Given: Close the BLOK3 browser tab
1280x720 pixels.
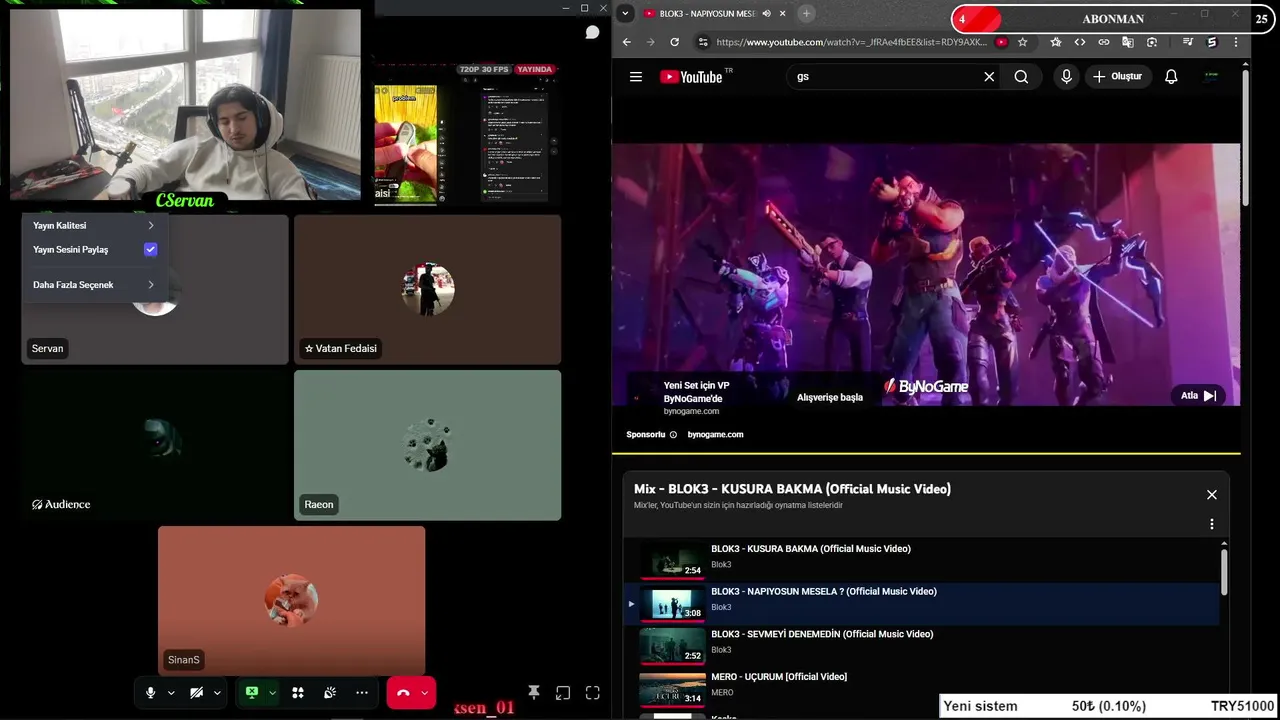Looking at the screenshot, I should click(782, 13).
